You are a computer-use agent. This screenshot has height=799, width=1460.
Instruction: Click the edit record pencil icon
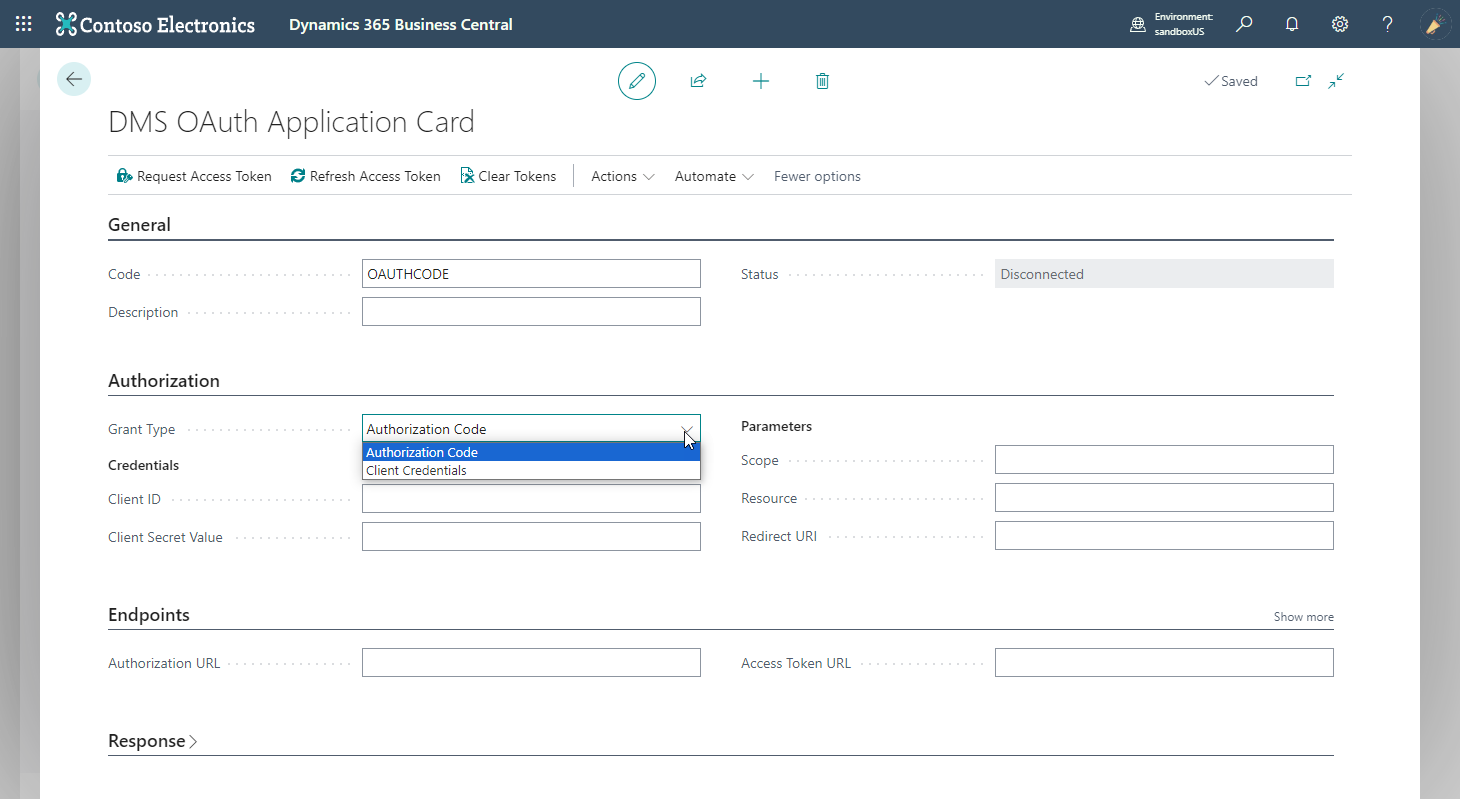point(637,81)
